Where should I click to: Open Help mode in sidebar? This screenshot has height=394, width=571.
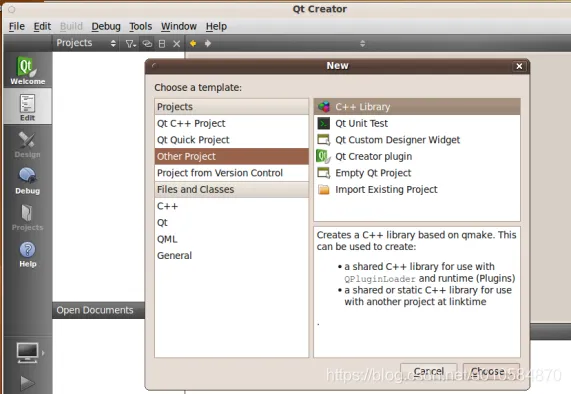pos(27,254)
